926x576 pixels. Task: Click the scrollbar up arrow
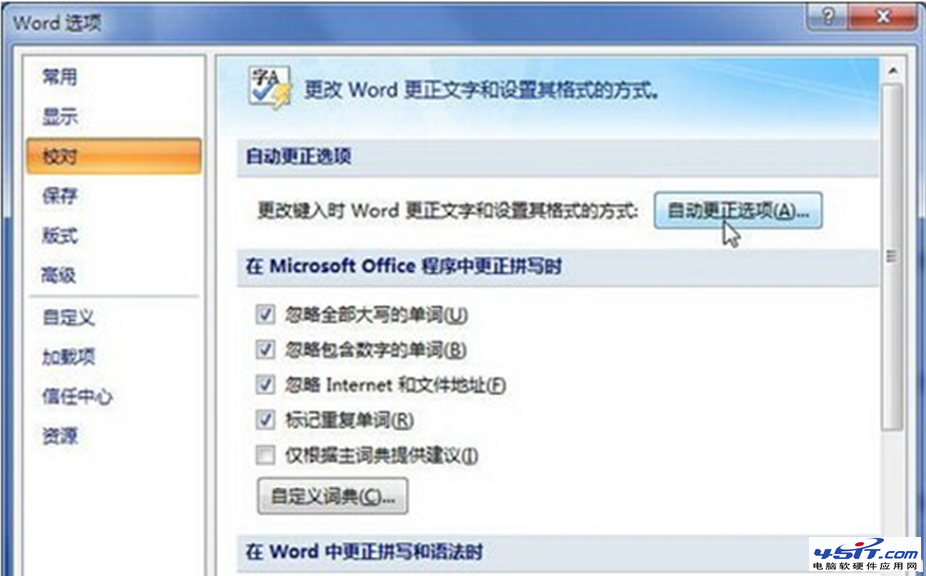tap(893, 71)
